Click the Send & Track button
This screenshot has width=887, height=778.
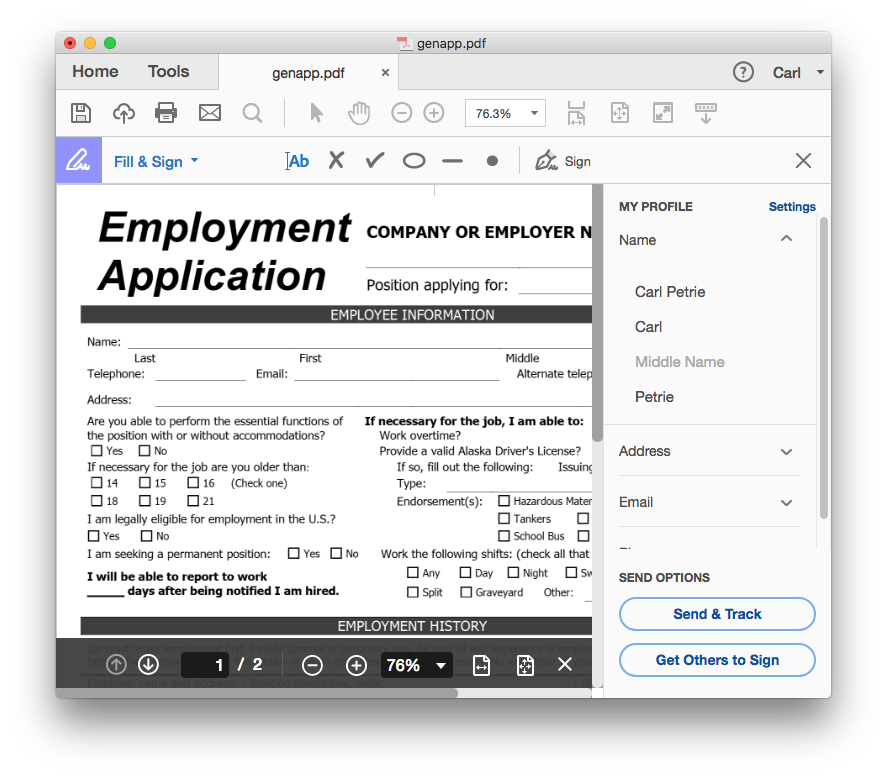pyautogui.click(x=716, y=613)
